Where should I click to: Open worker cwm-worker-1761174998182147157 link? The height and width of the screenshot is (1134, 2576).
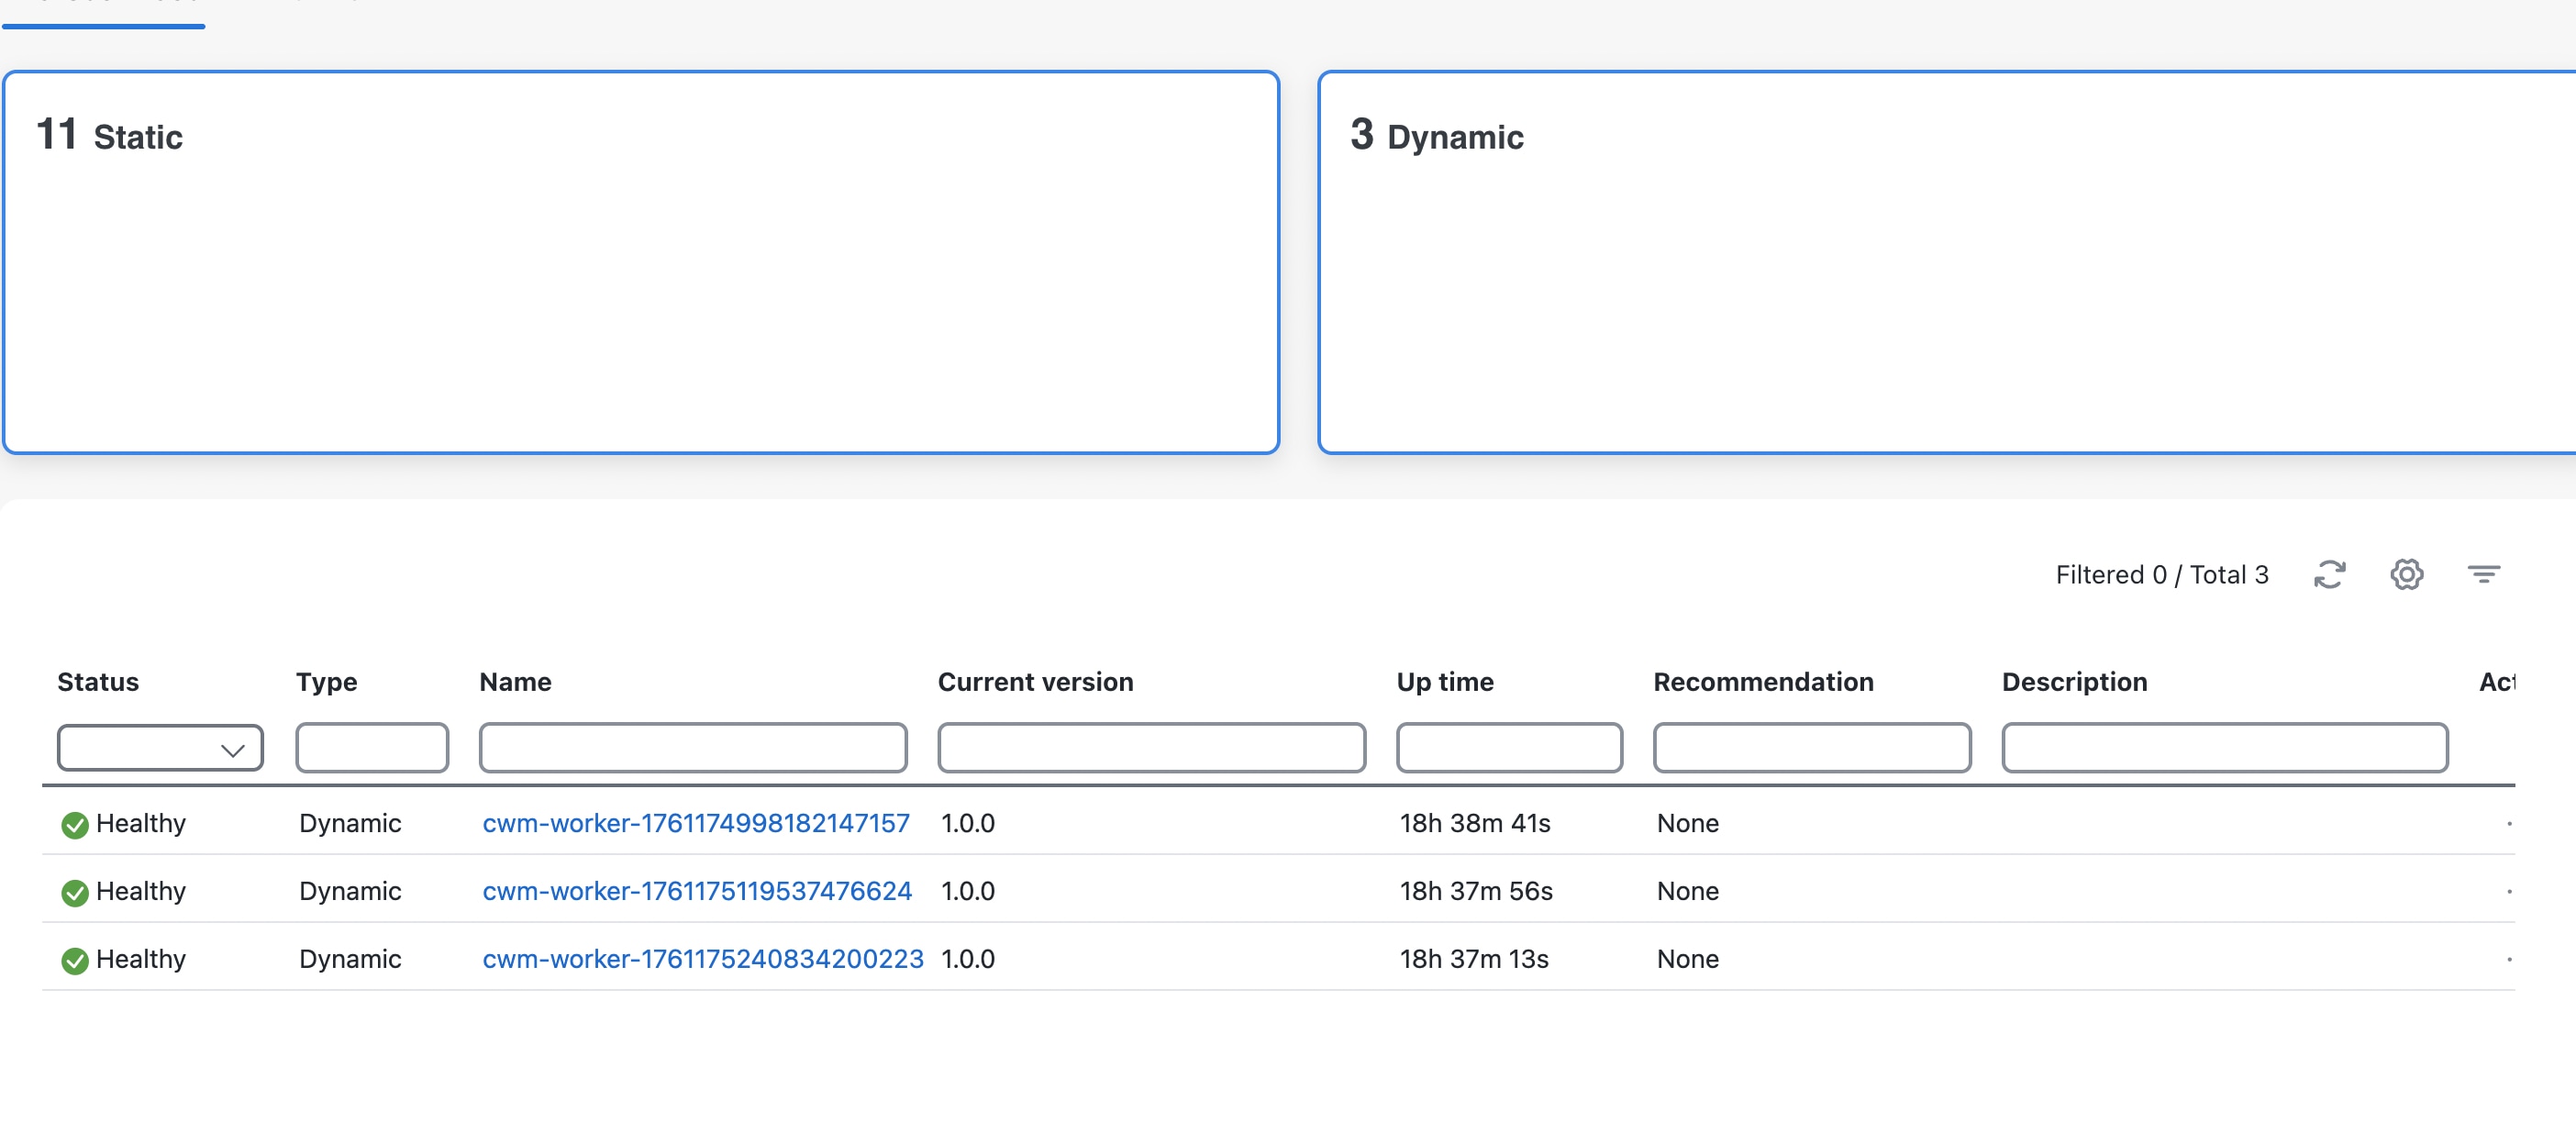click(x=696, y=823)
